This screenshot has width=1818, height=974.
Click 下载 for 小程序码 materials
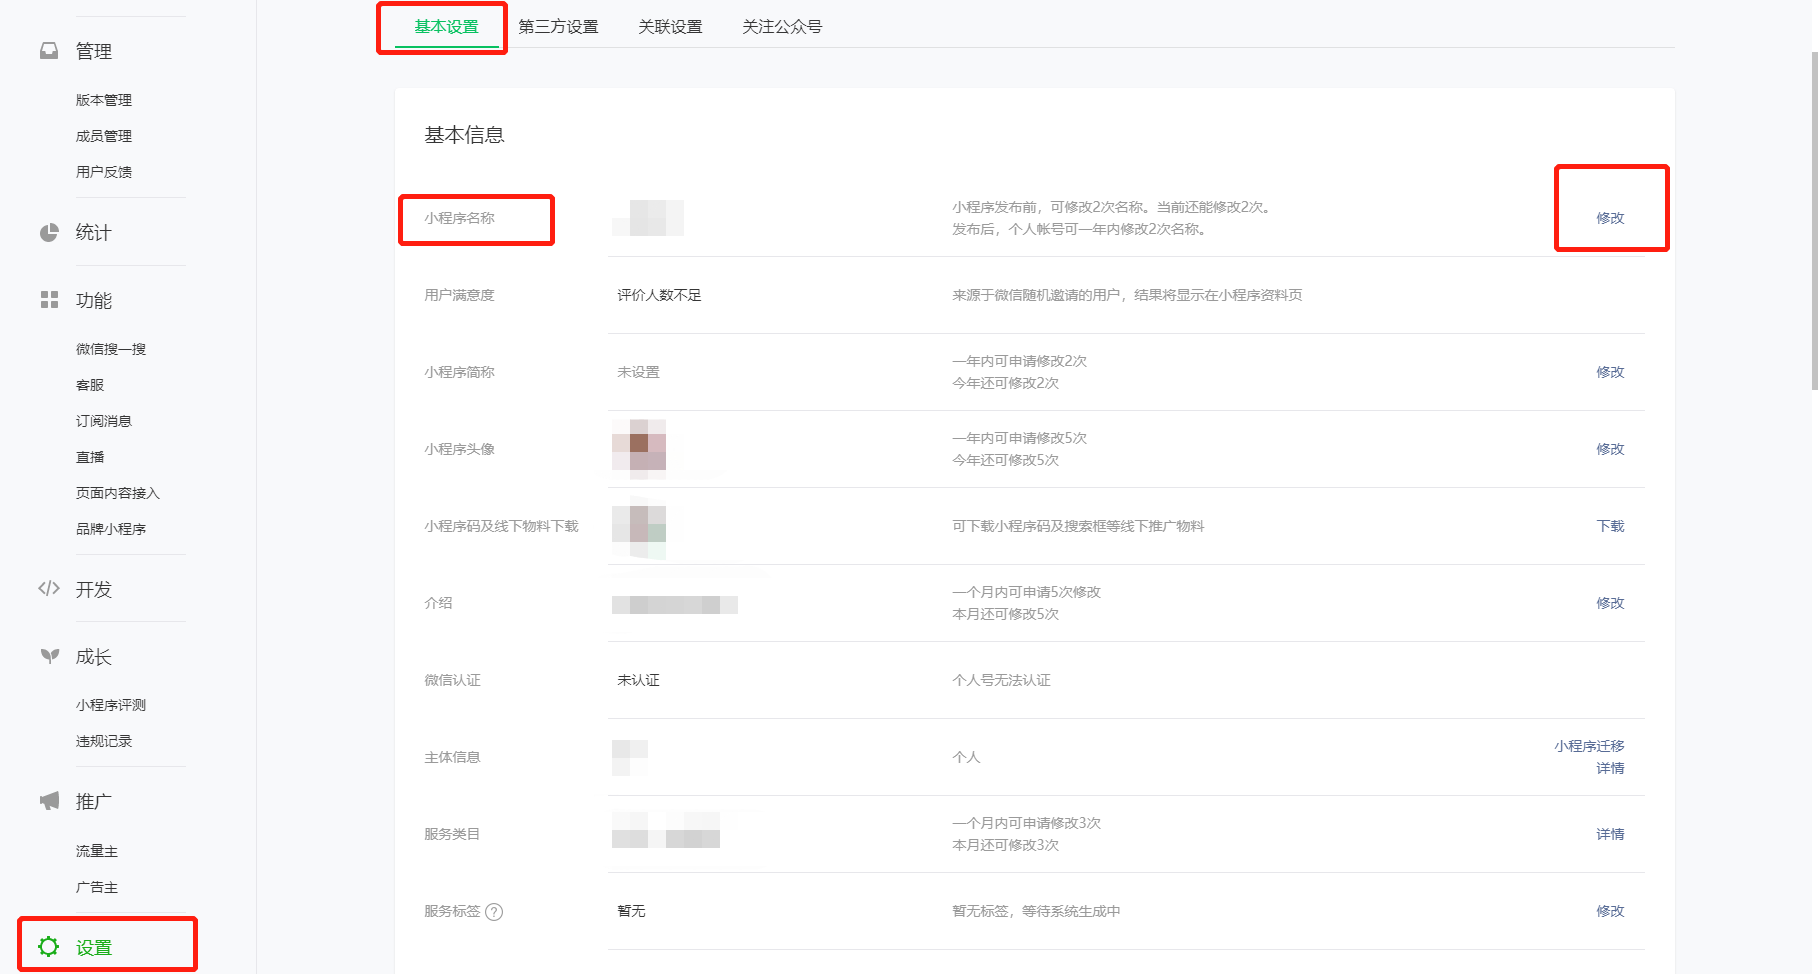pyautogui.click(x=1610, y=526)
